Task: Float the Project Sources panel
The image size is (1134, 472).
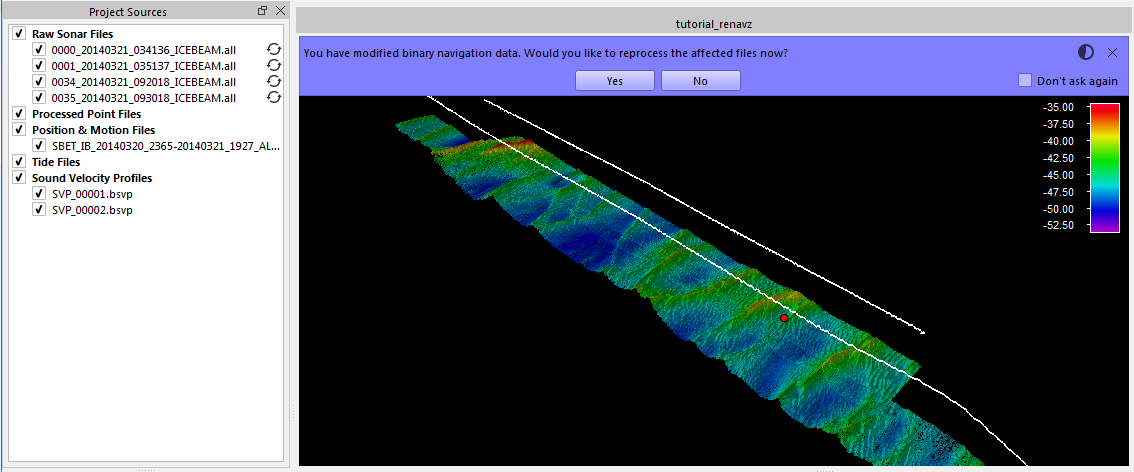Action: coord(262,11)
